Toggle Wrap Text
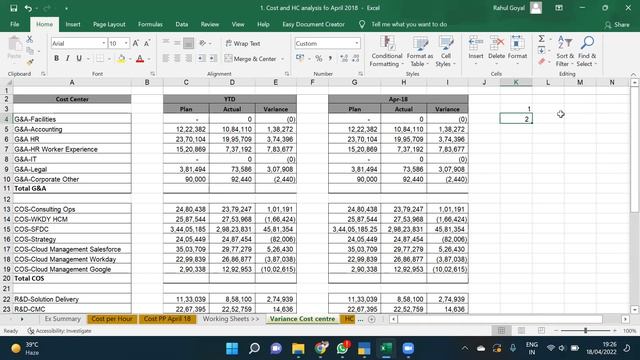This screenshot has width=640, height=360. 243,43
